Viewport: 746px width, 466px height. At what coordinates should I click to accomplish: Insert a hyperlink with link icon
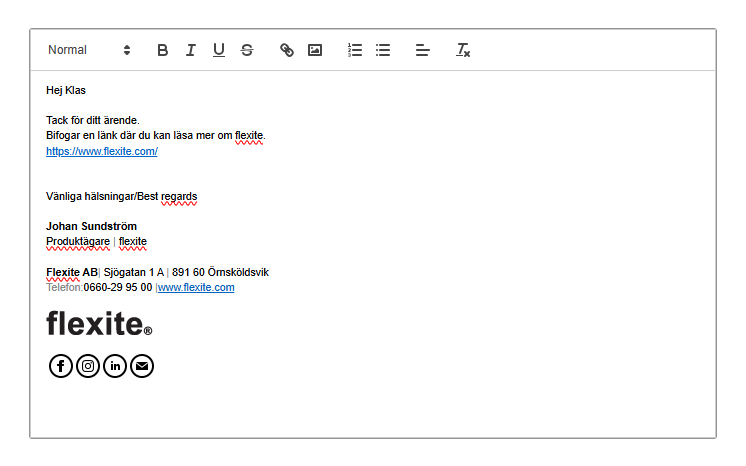point(286,50)
